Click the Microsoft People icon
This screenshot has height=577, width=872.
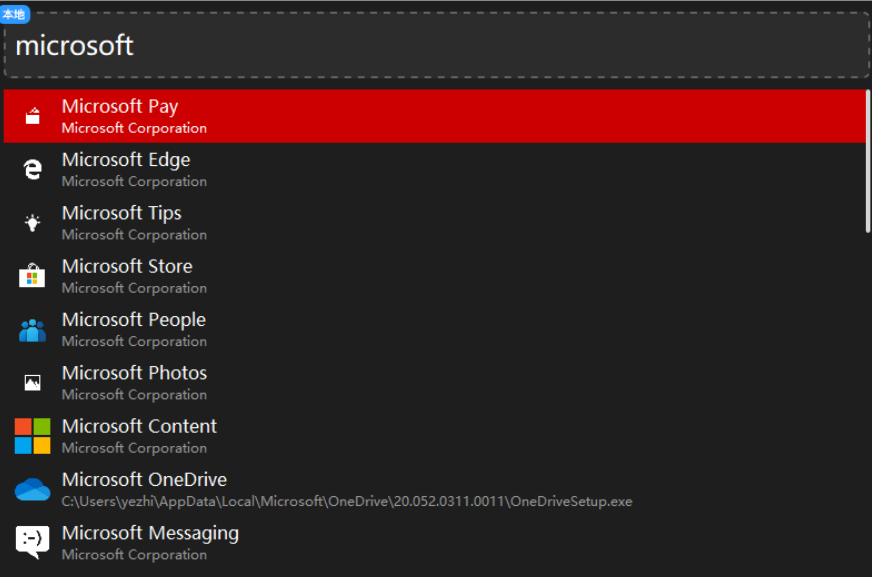coord(32,330)
